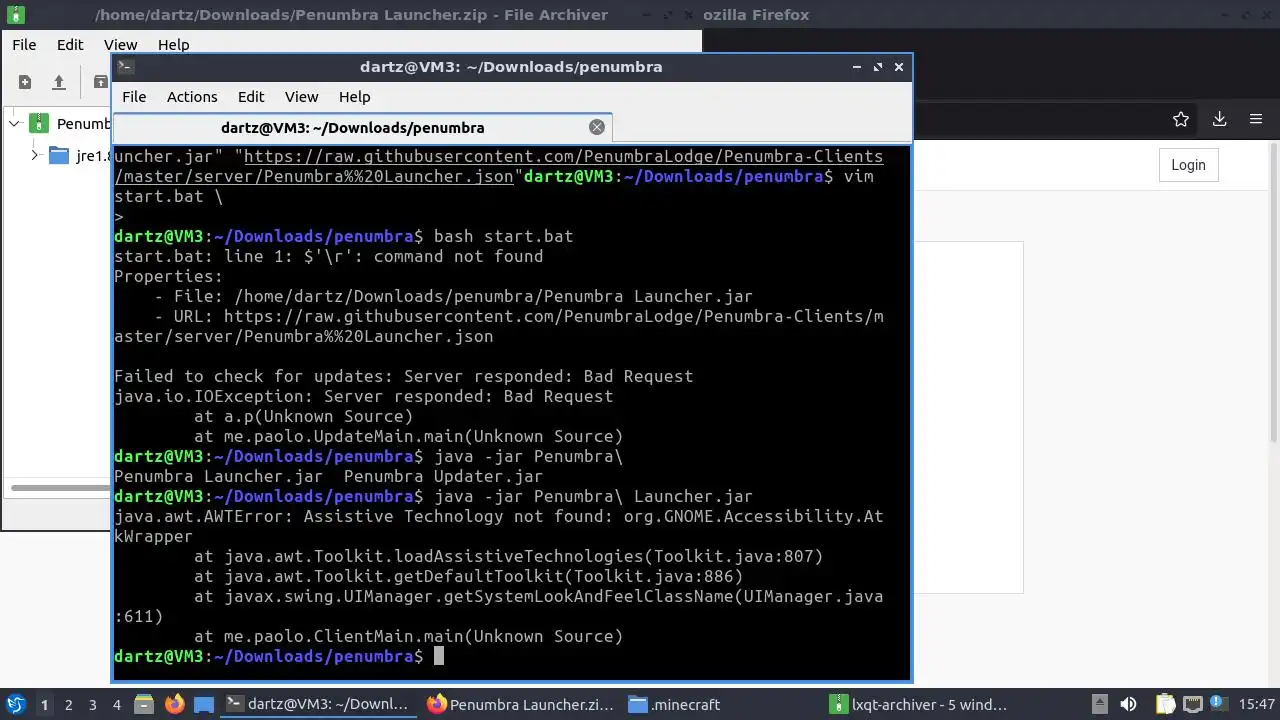Bookmark this page with the Firefox star icon

1181,119
